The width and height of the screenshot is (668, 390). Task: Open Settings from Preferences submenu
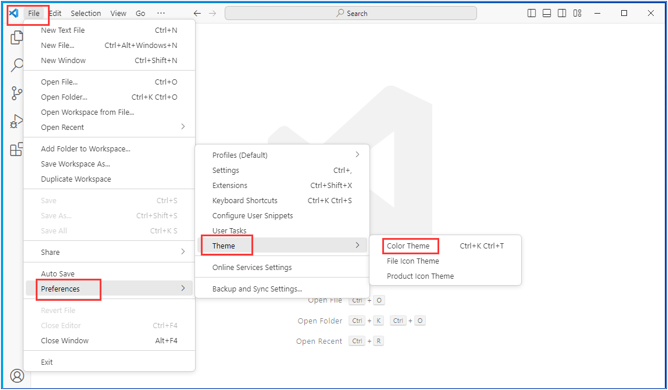click(x=282, y=170)
